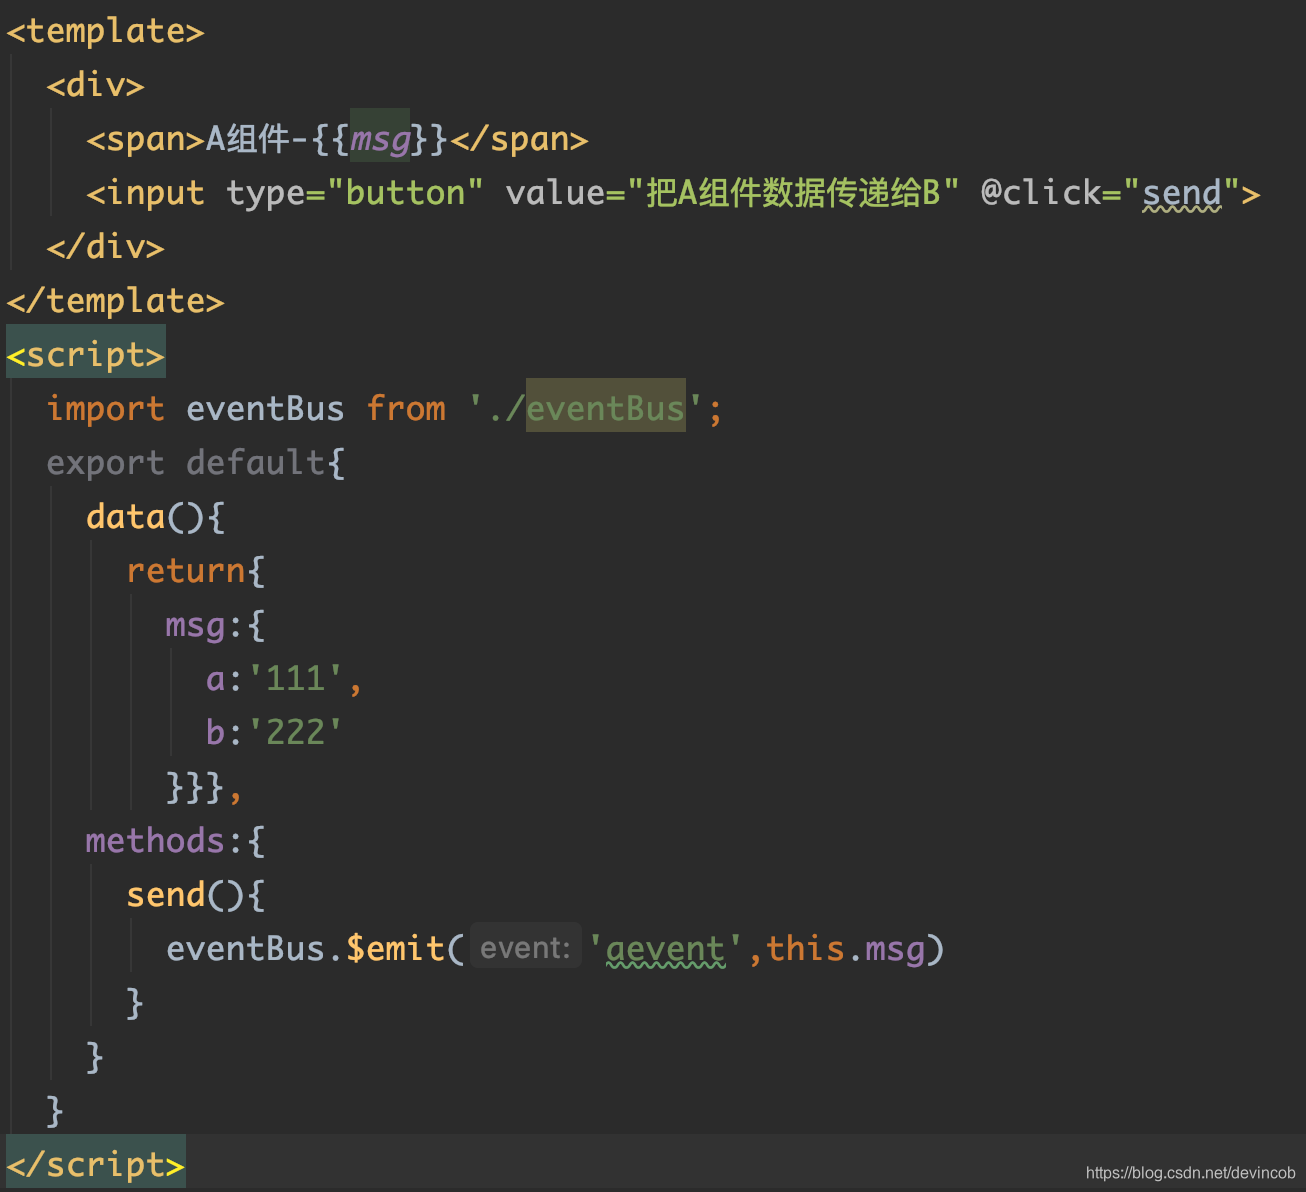
Task: Click the opening <span> tag
Action: coord(145,139)
